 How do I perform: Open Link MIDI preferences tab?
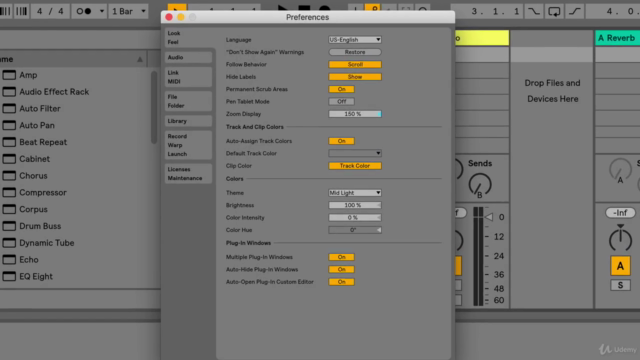(189, 77)
